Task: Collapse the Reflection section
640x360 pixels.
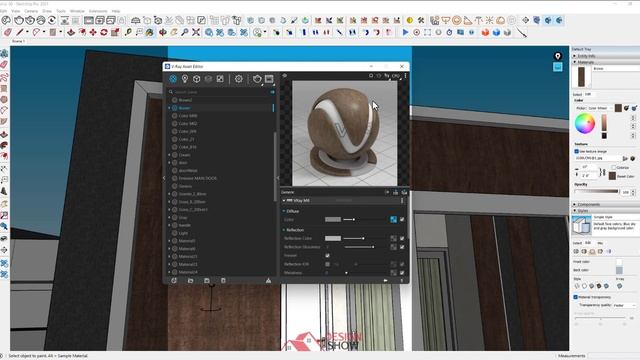Action: [284, 230]
